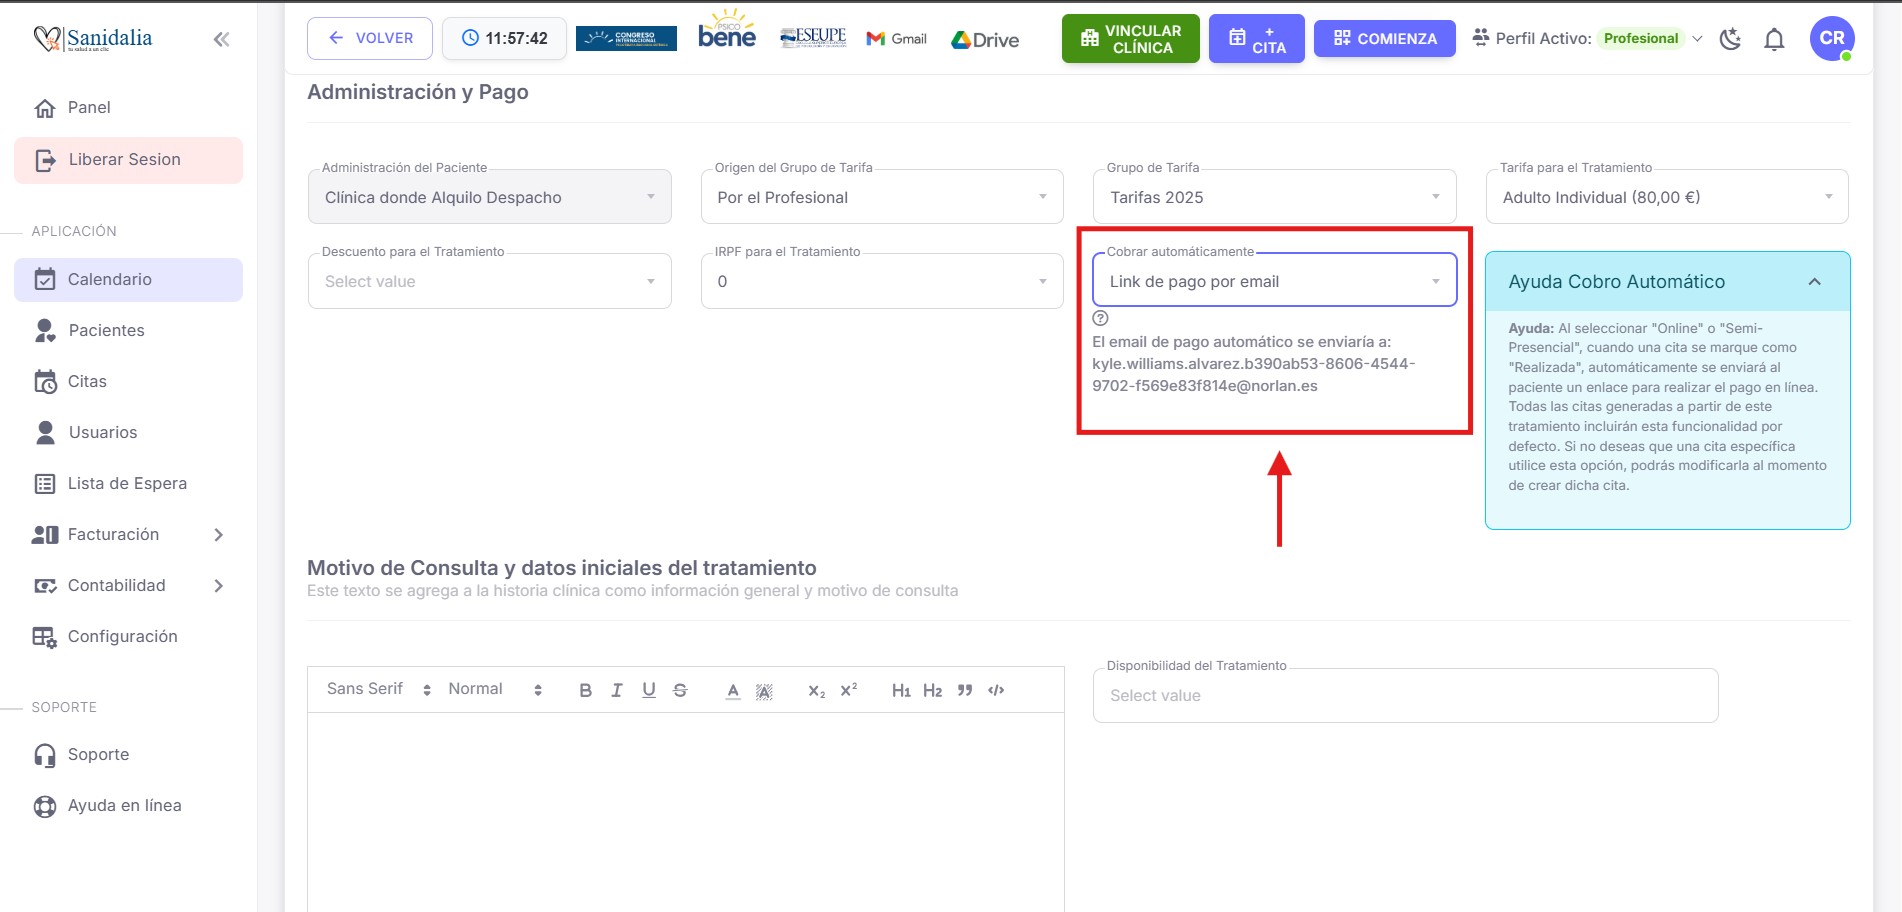
Task: Expand the Tarifa para el Tratamiento dropdown
Action: click(x=1667, y=197)
